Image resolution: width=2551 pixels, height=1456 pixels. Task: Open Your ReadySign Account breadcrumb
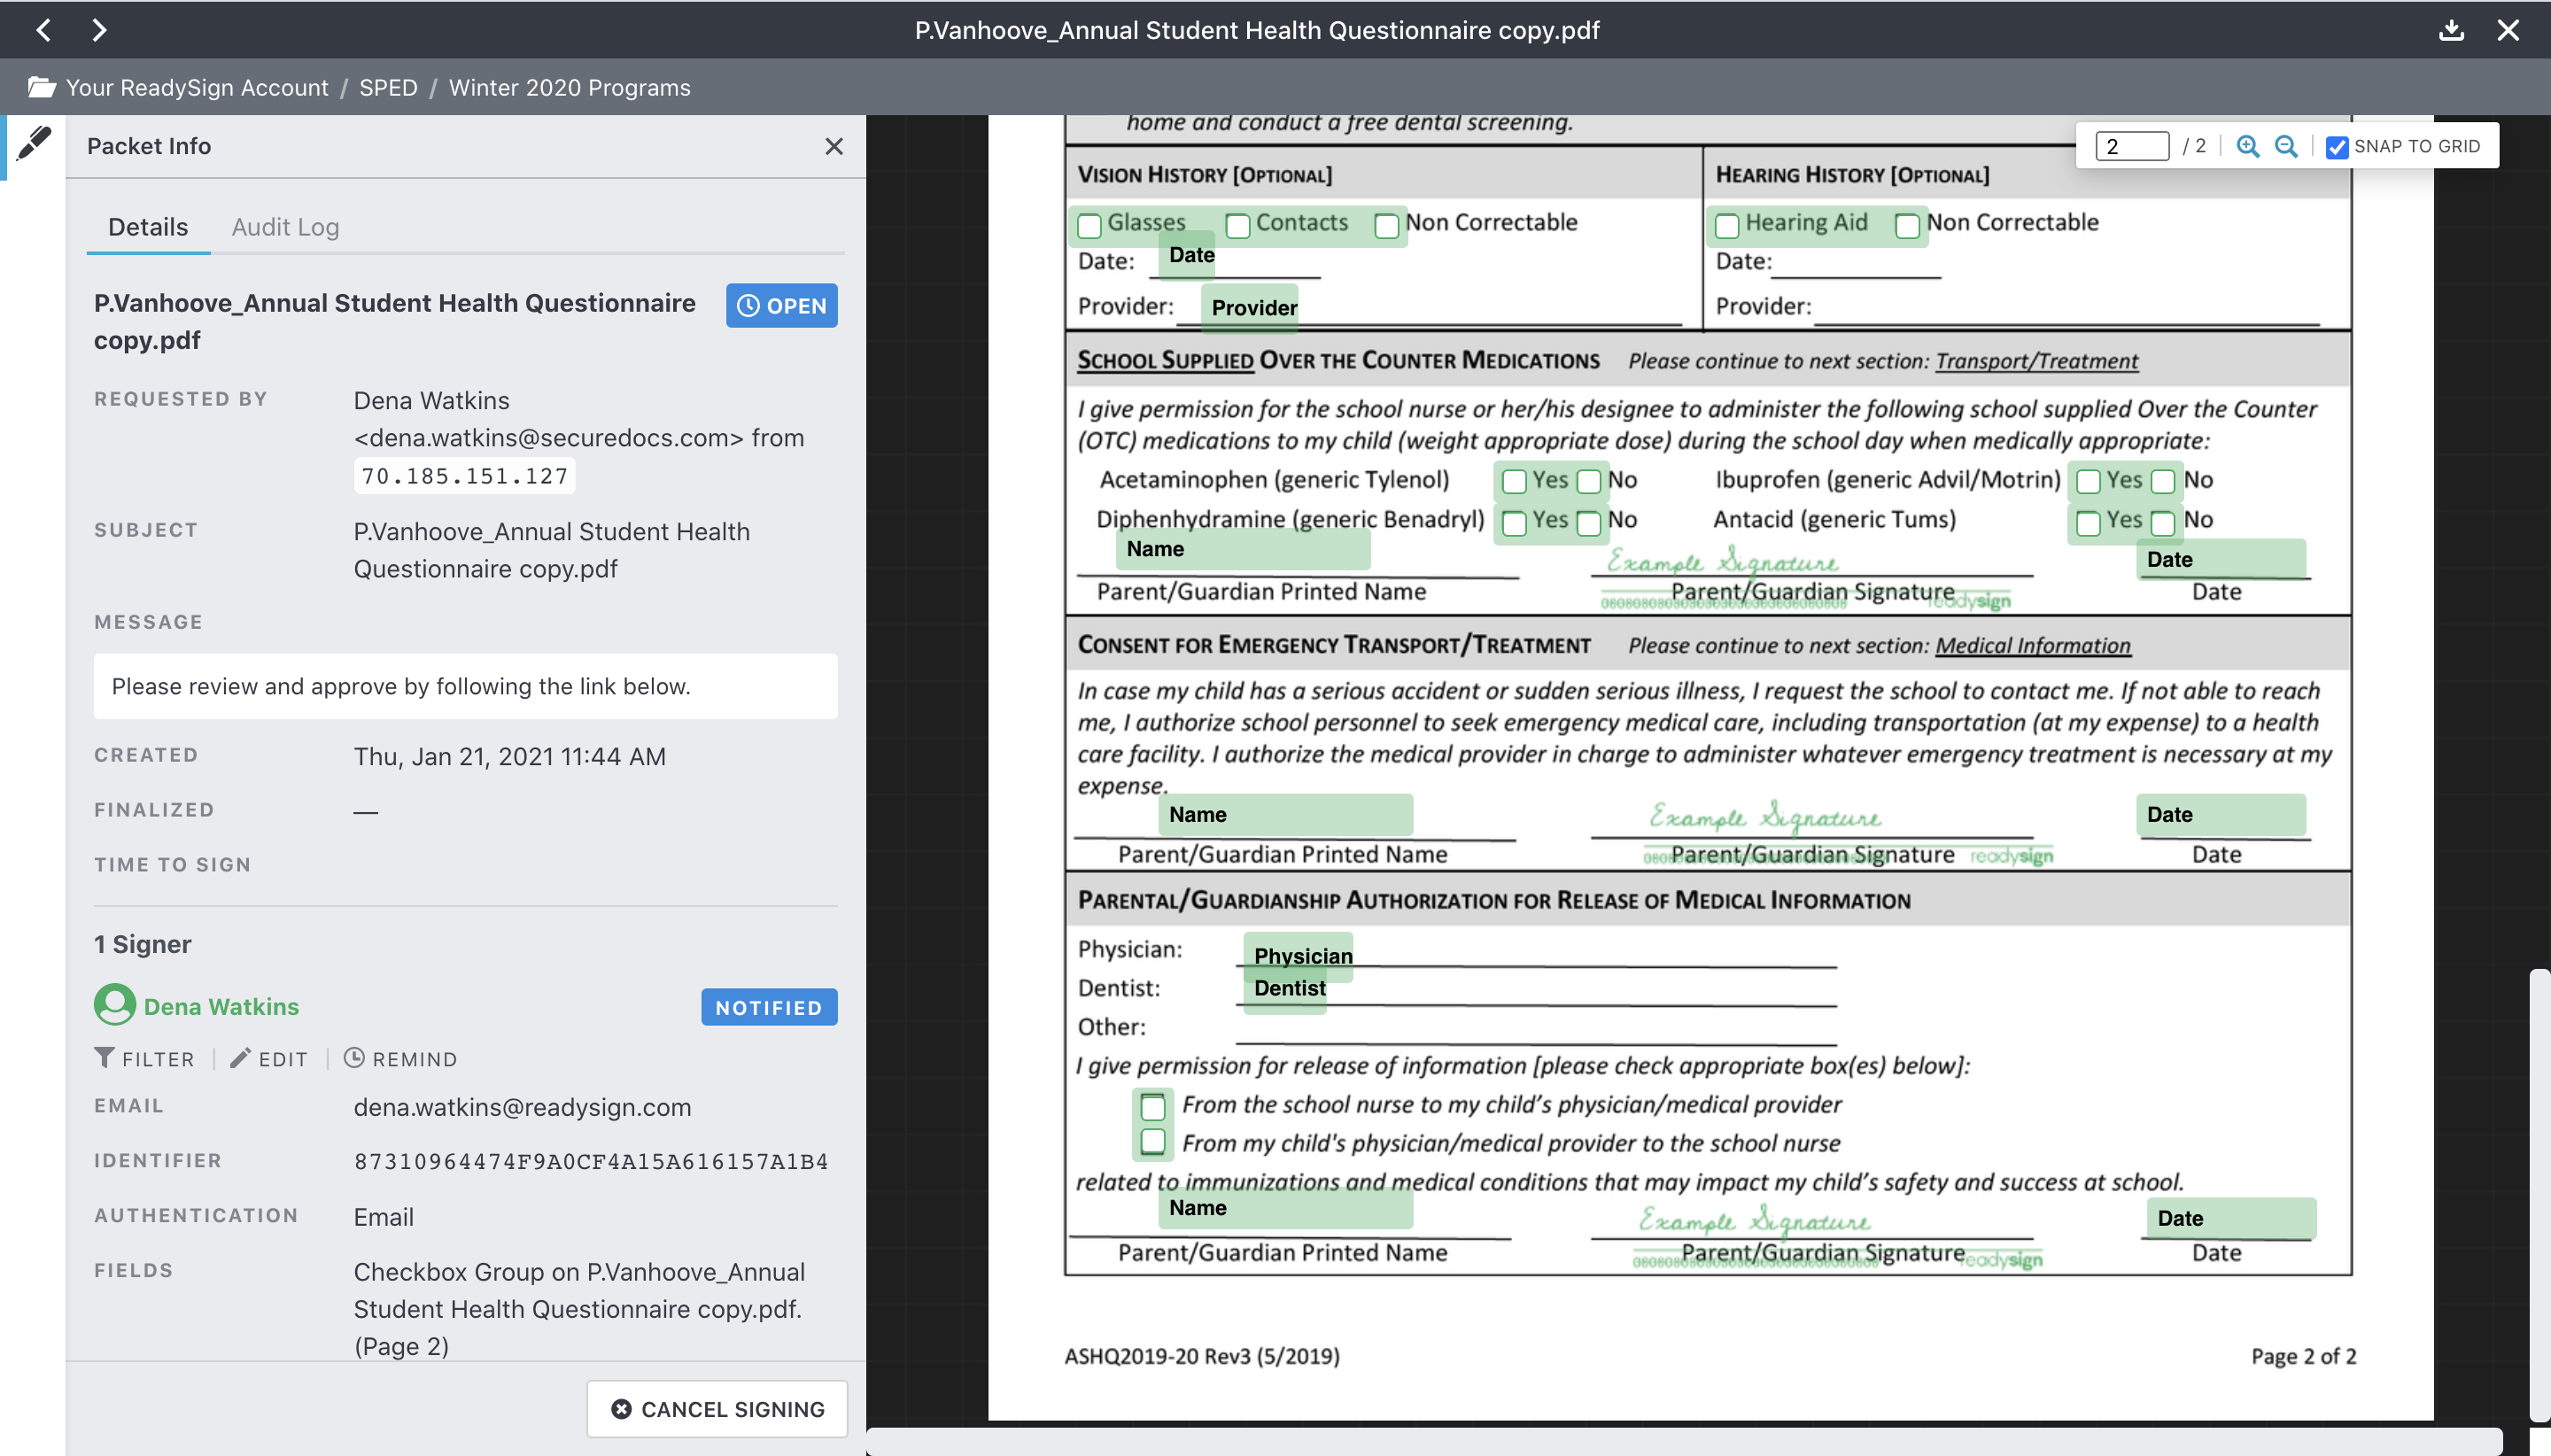pos(197,87)
